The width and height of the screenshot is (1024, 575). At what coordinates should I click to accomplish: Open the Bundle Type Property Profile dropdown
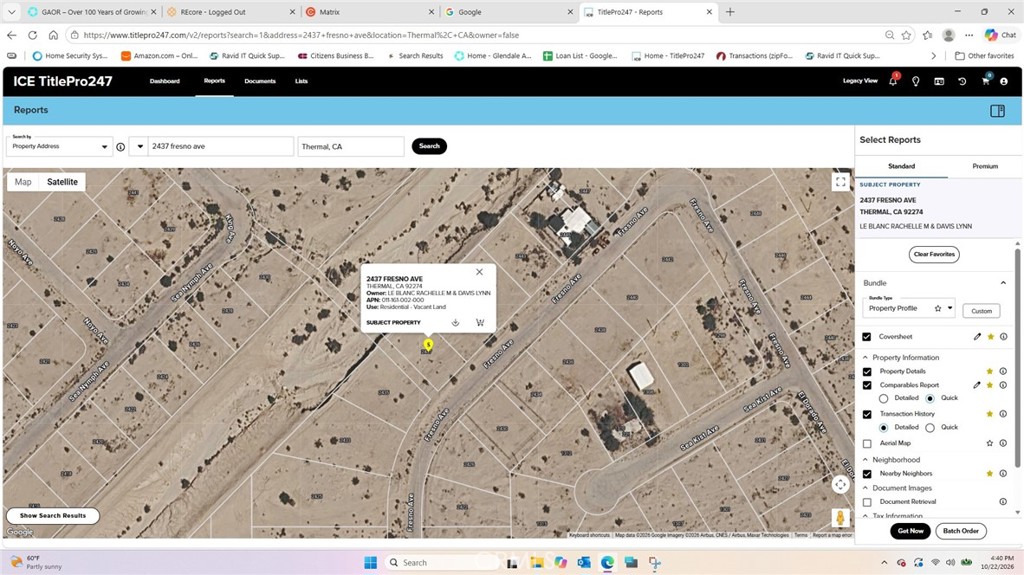(x=910, y=308)
